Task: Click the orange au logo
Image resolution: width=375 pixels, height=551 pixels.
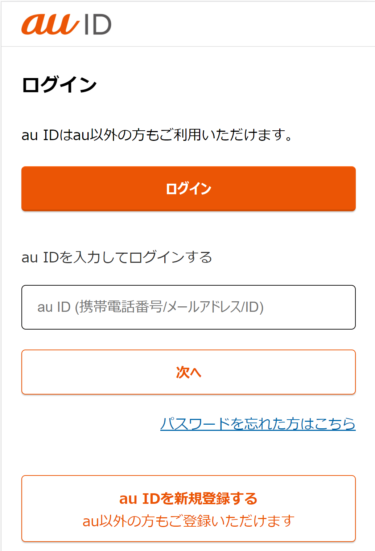Action: (50, 25)
